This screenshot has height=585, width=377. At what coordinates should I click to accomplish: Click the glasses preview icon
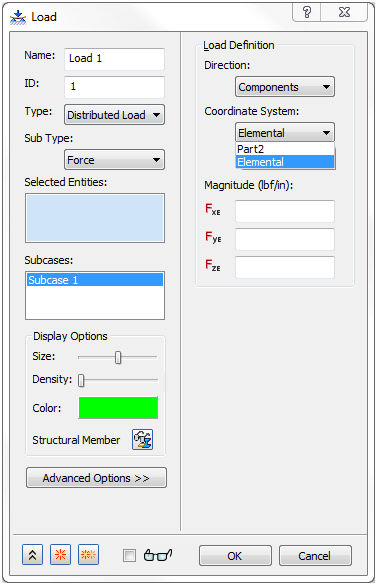click(x=158, y=555)
